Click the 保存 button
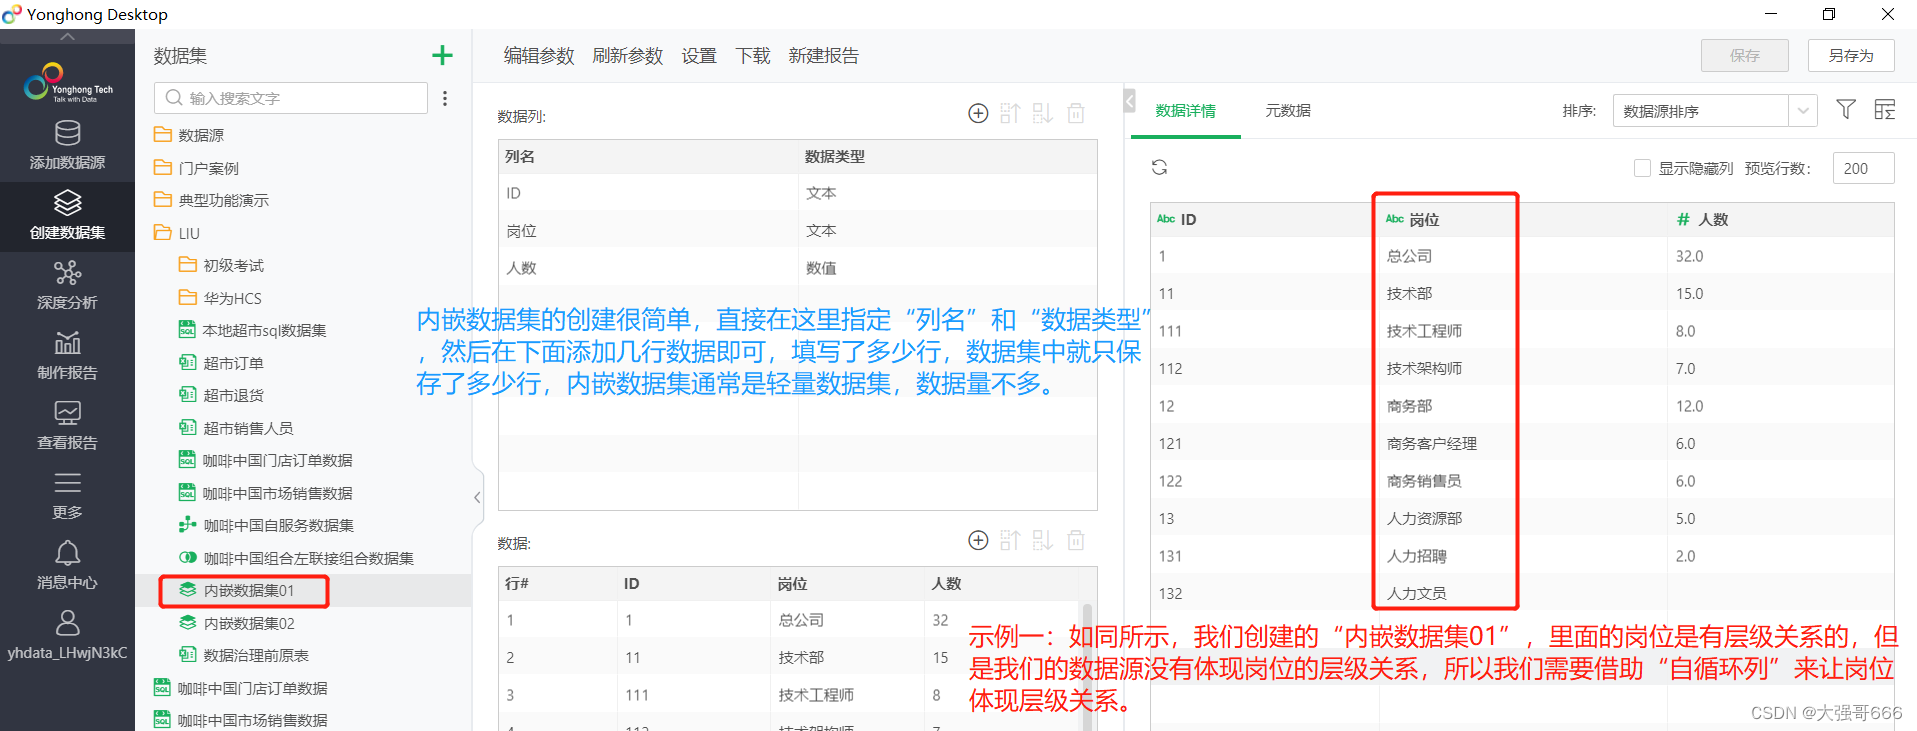 tap(1745, 56)
